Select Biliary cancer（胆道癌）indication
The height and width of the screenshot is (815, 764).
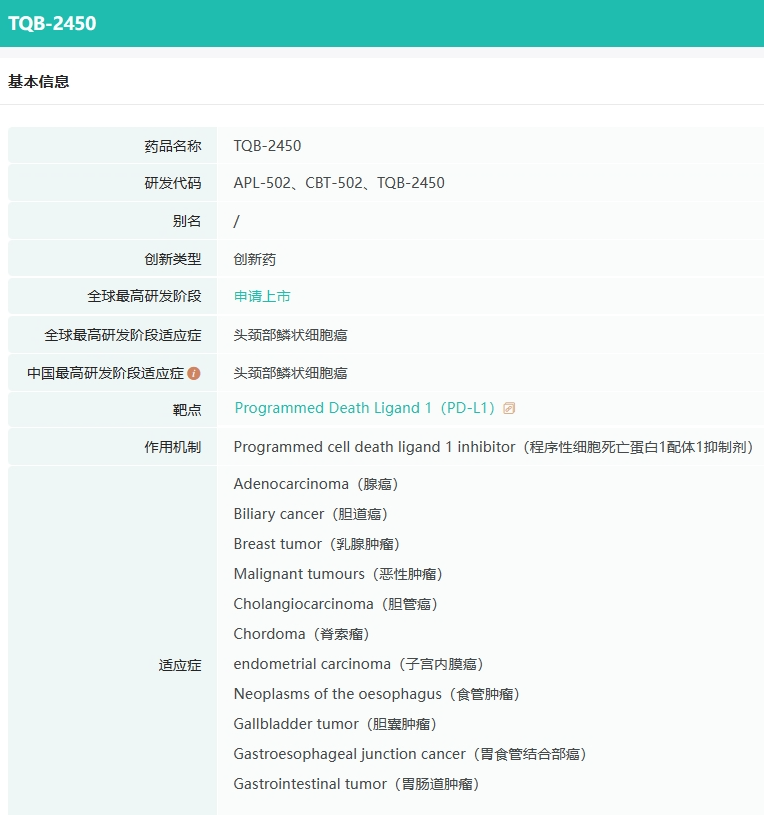coord(311,514)
